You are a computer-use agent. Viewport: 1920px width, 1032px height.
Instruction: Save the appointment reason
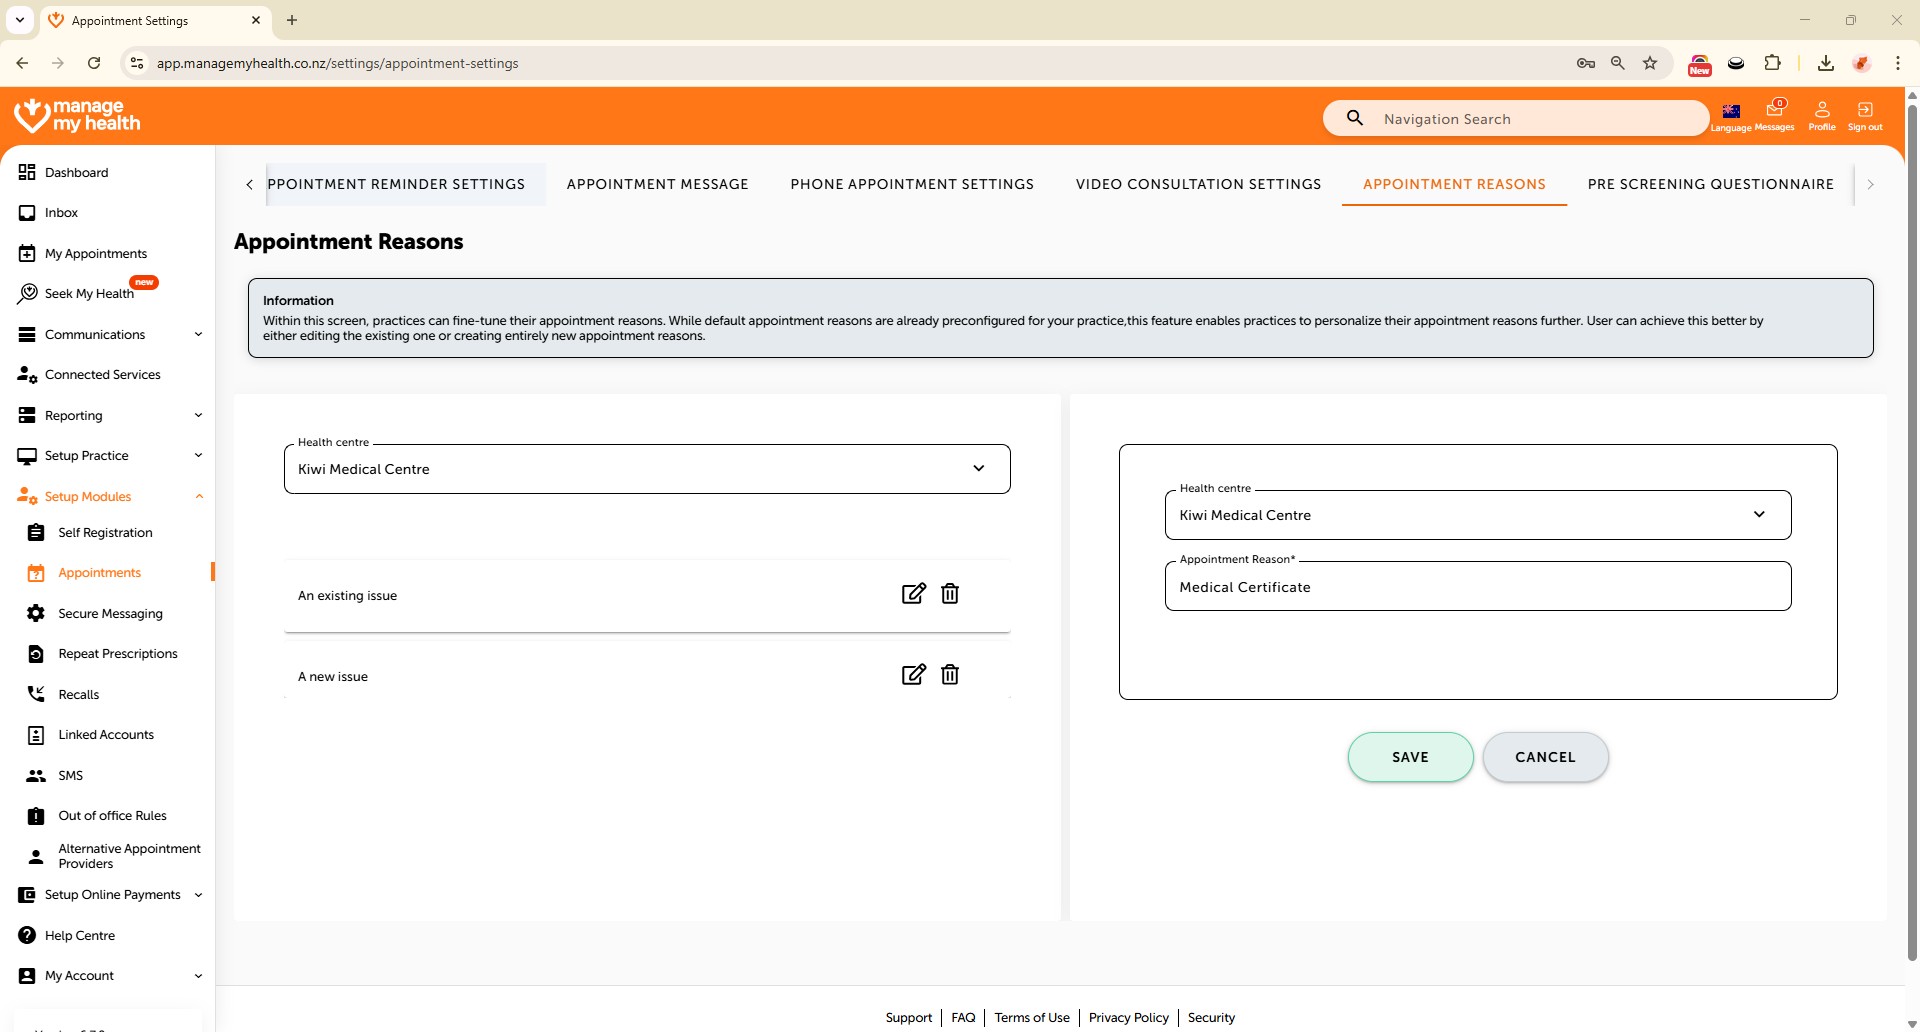1410,757
